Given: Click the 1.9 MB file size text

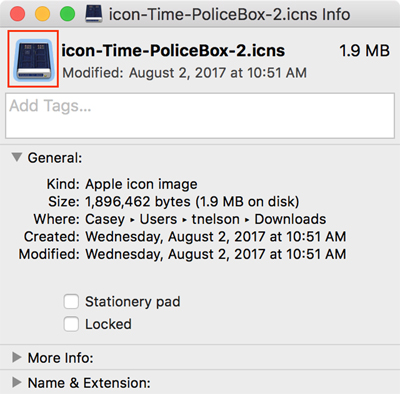Looking at the screenshot, I should click(364, 51).
